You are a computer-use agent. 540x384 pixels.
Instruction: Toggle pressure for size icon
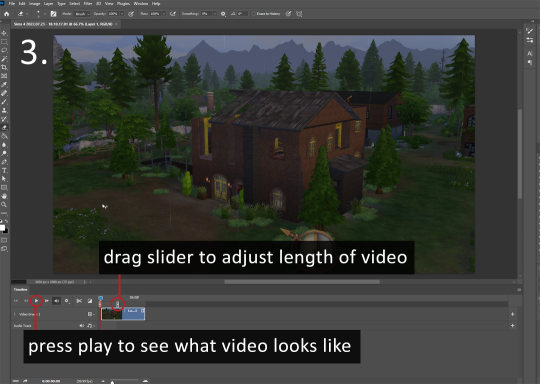click(288, 14)
